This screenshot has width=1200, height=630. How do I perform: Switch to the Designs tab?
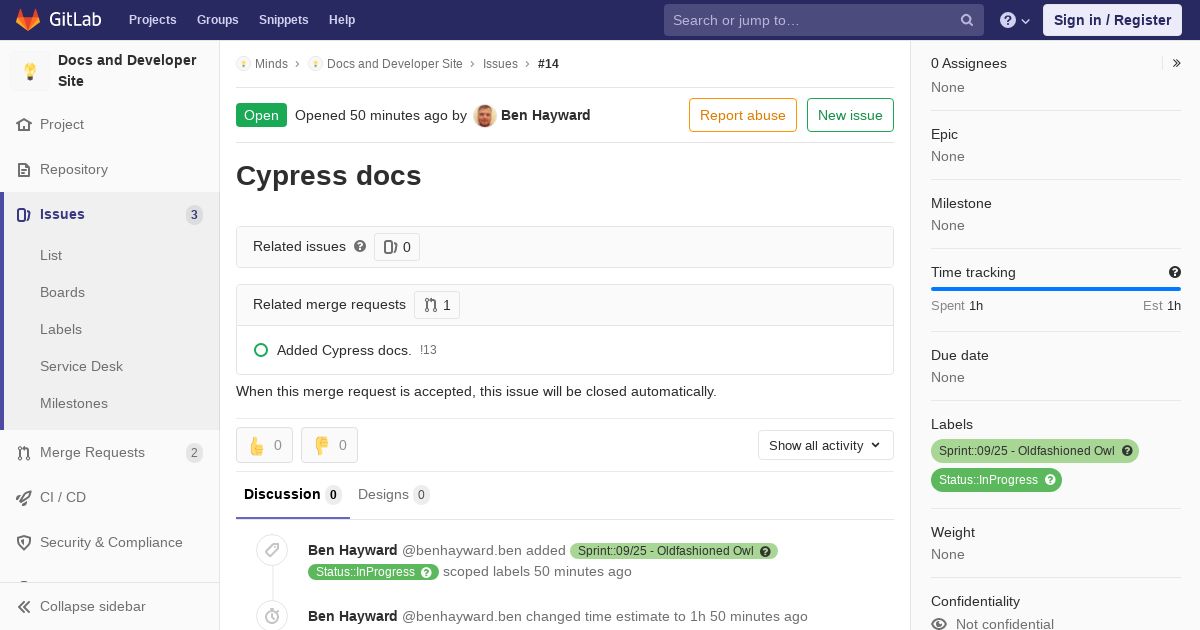click(x=393, y=494)
